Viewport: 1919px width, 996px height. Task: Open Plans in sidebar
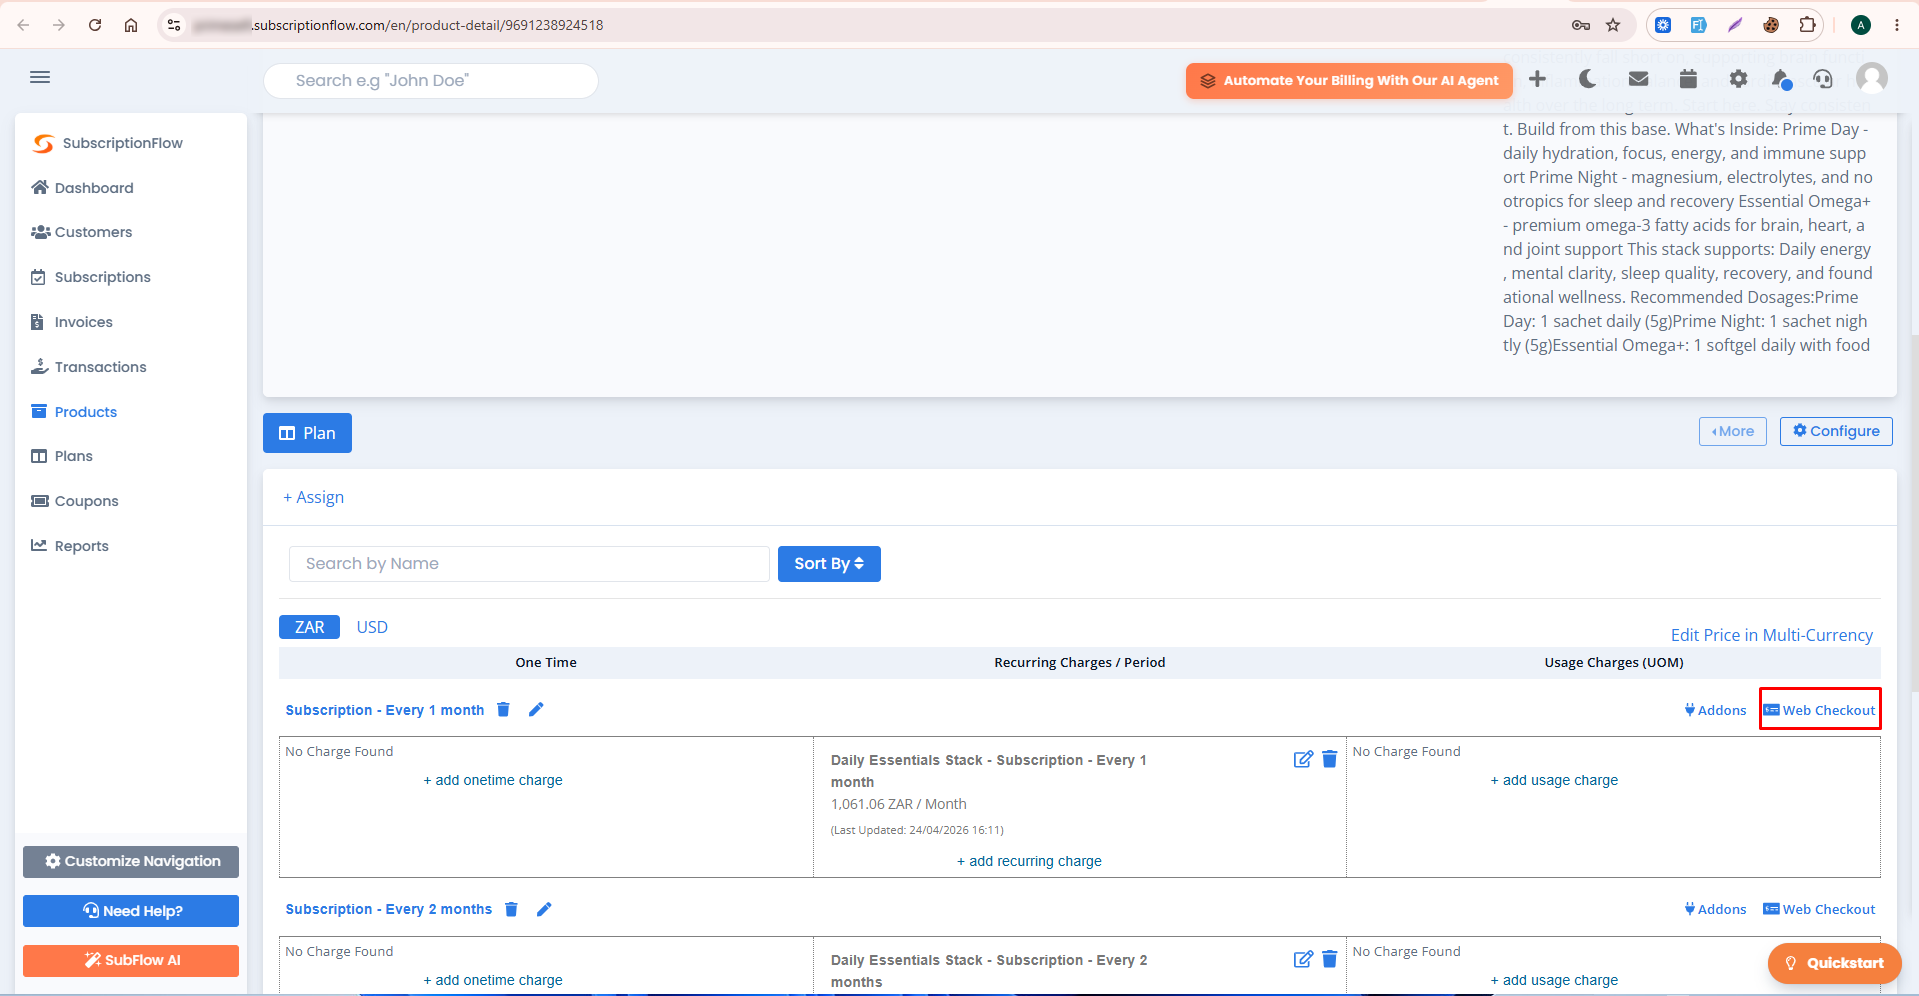point(62,456)
